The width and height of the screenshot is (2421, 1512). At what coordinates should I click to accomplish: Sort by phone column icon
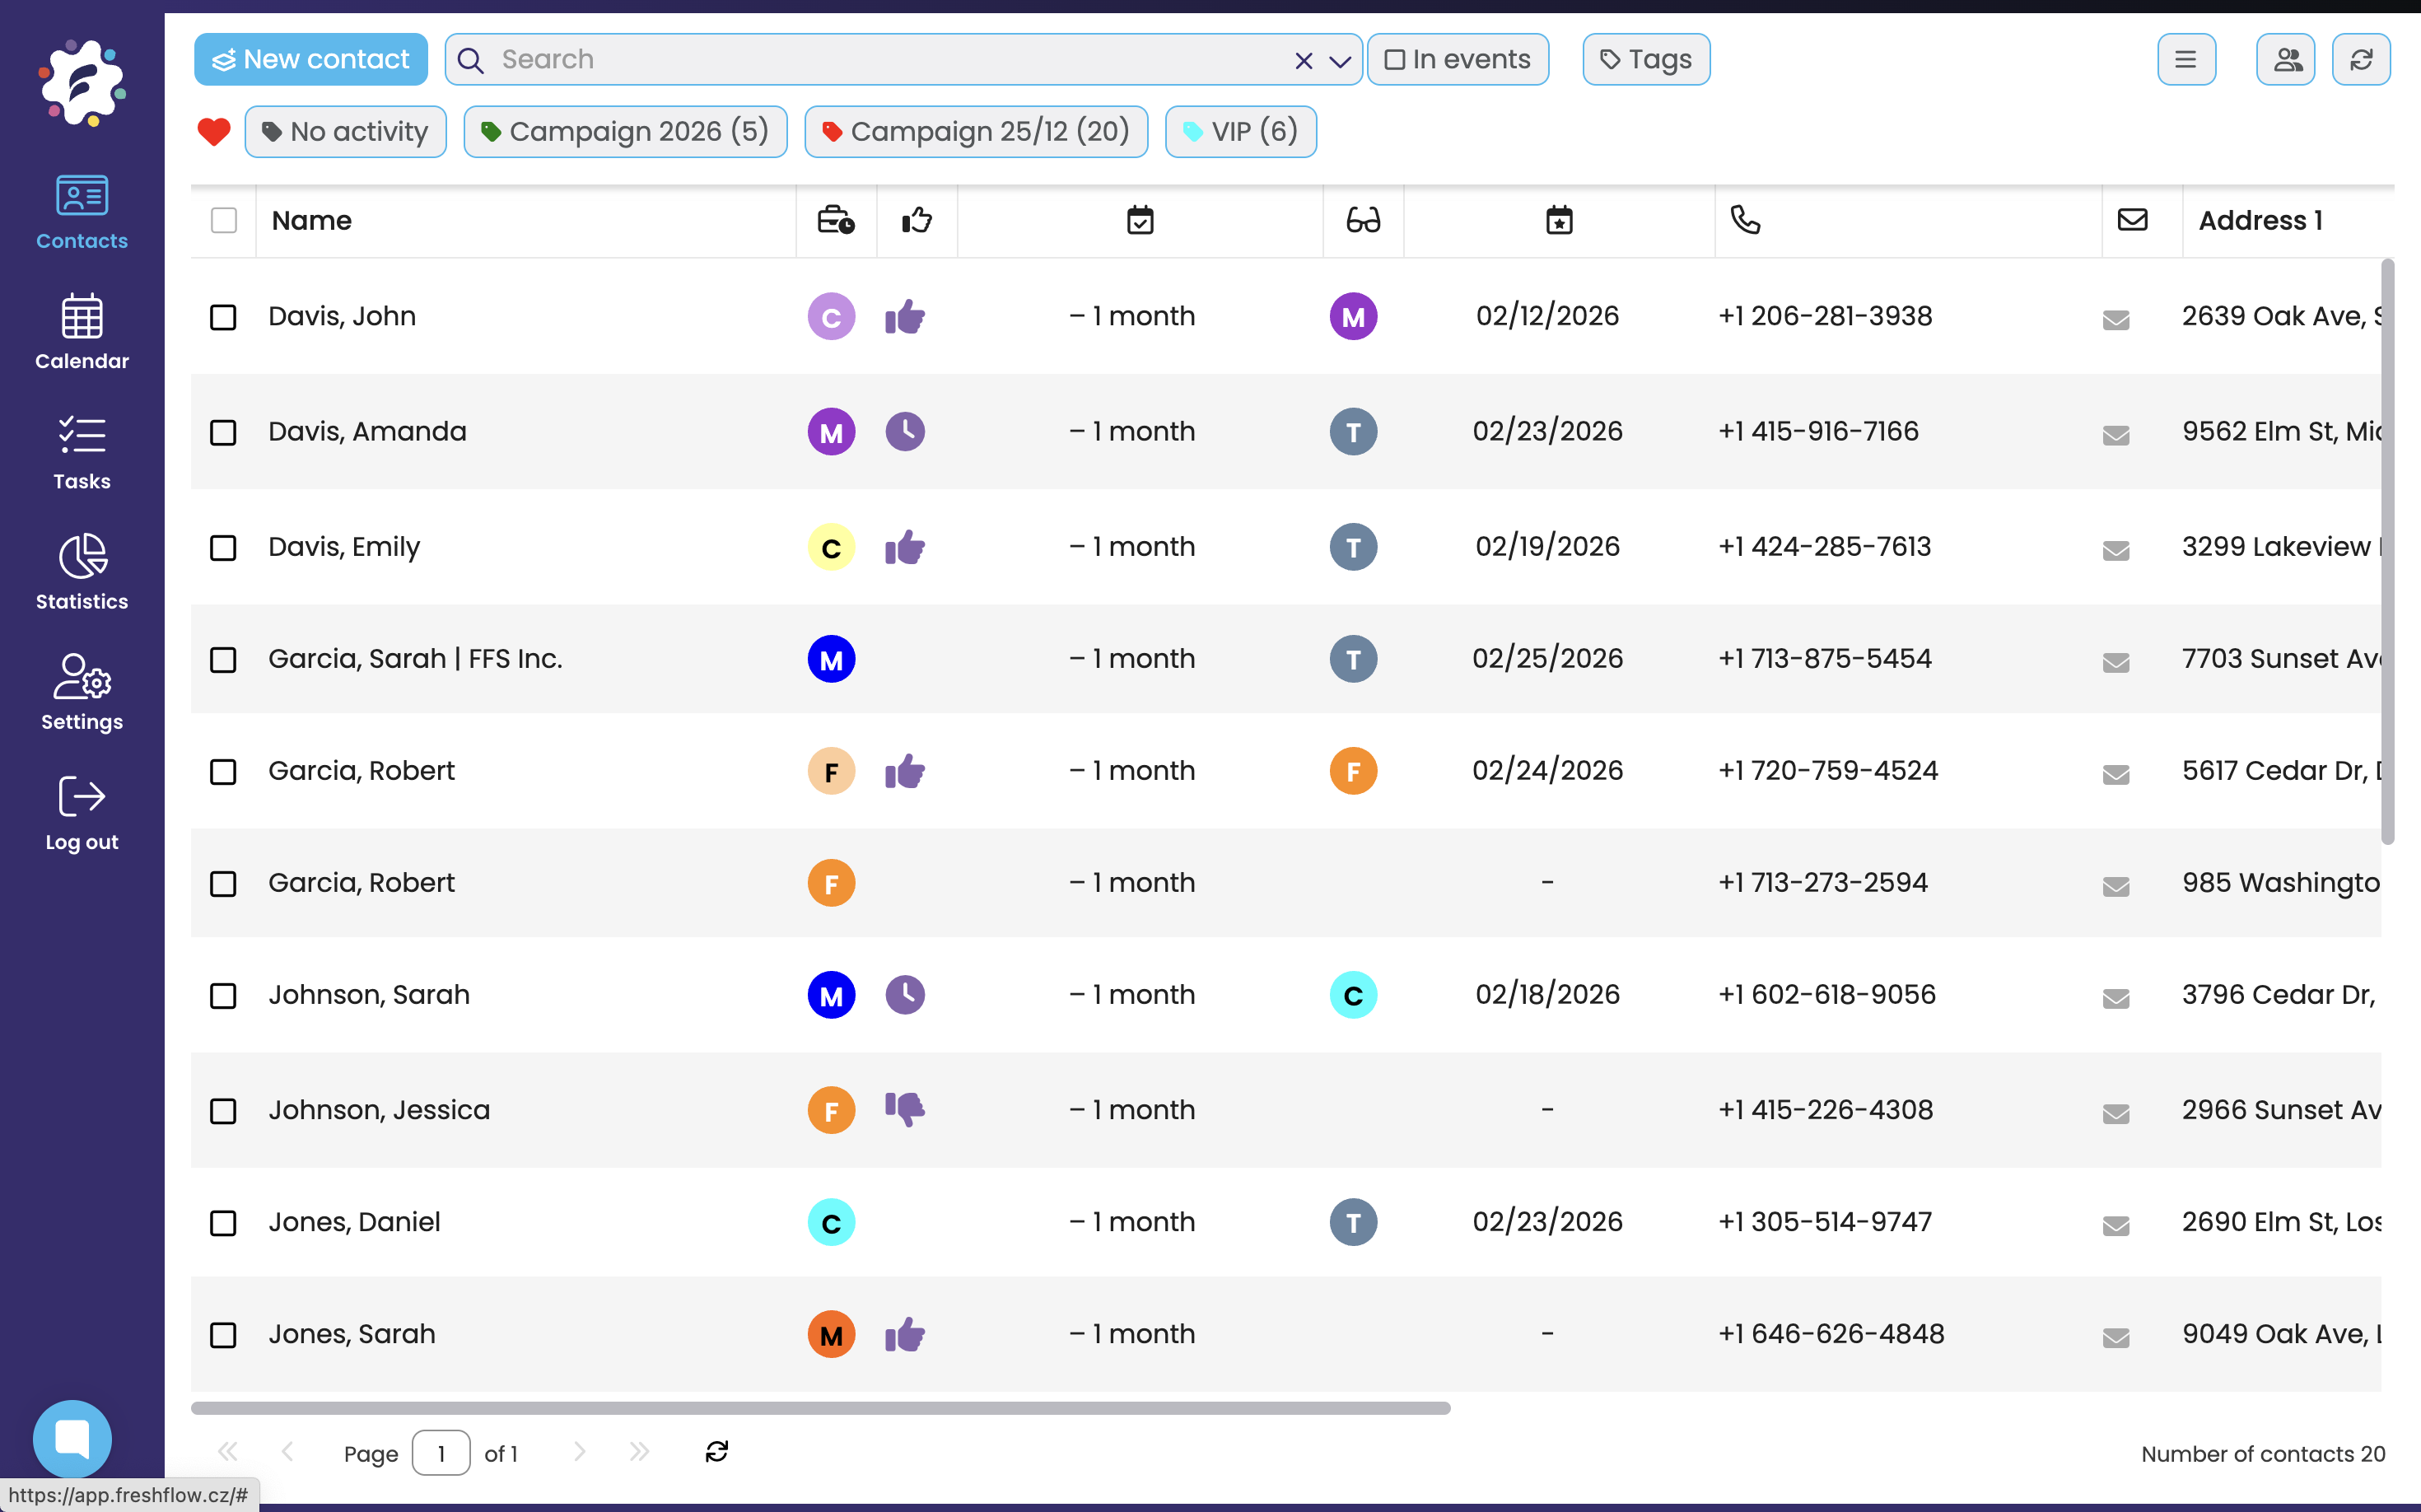pyautogui.click(x=1745, y=219)
